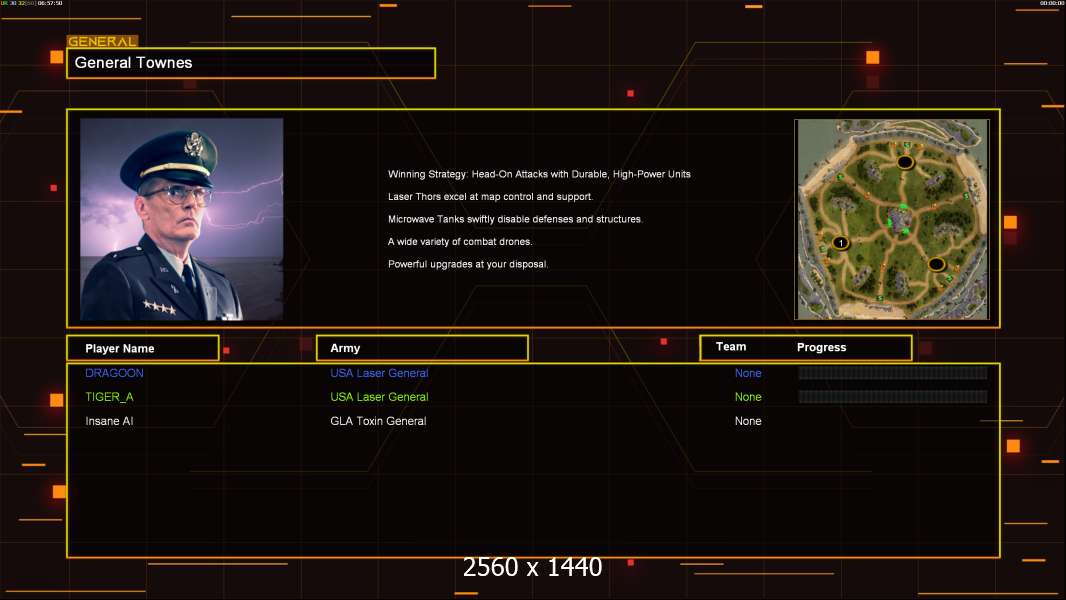Image resolution: width=1066 pixels, height=600 pixels.
Task: Click the Player Name column header
Action: pos(143,348)
